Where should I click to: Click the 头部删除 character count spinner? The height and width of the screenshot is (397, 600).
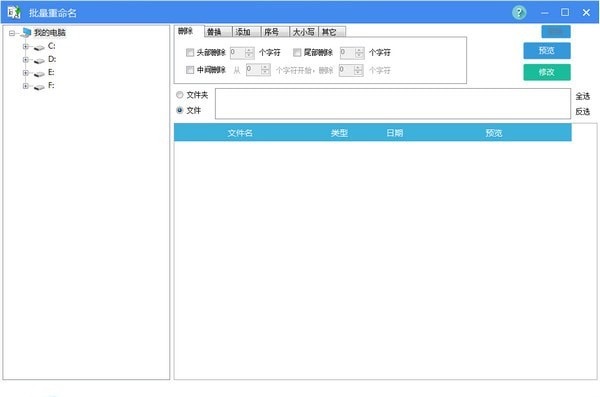242,52
